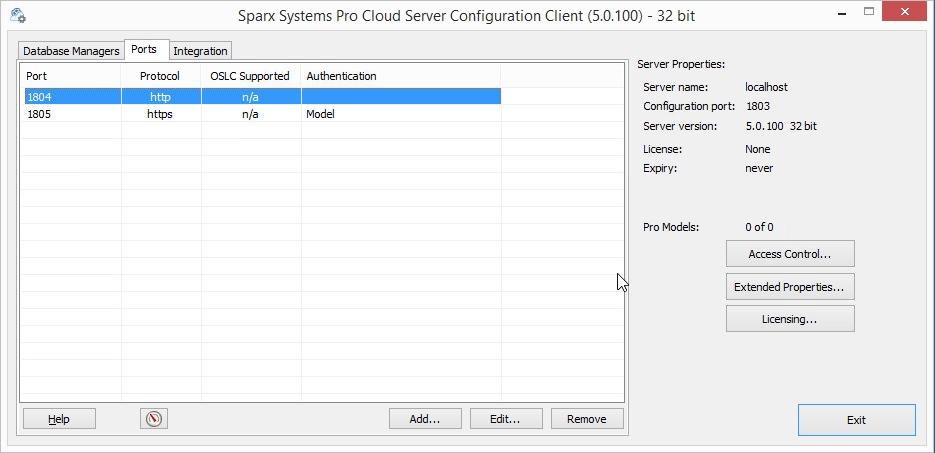Remove the selected port

[x=587, y=419]
